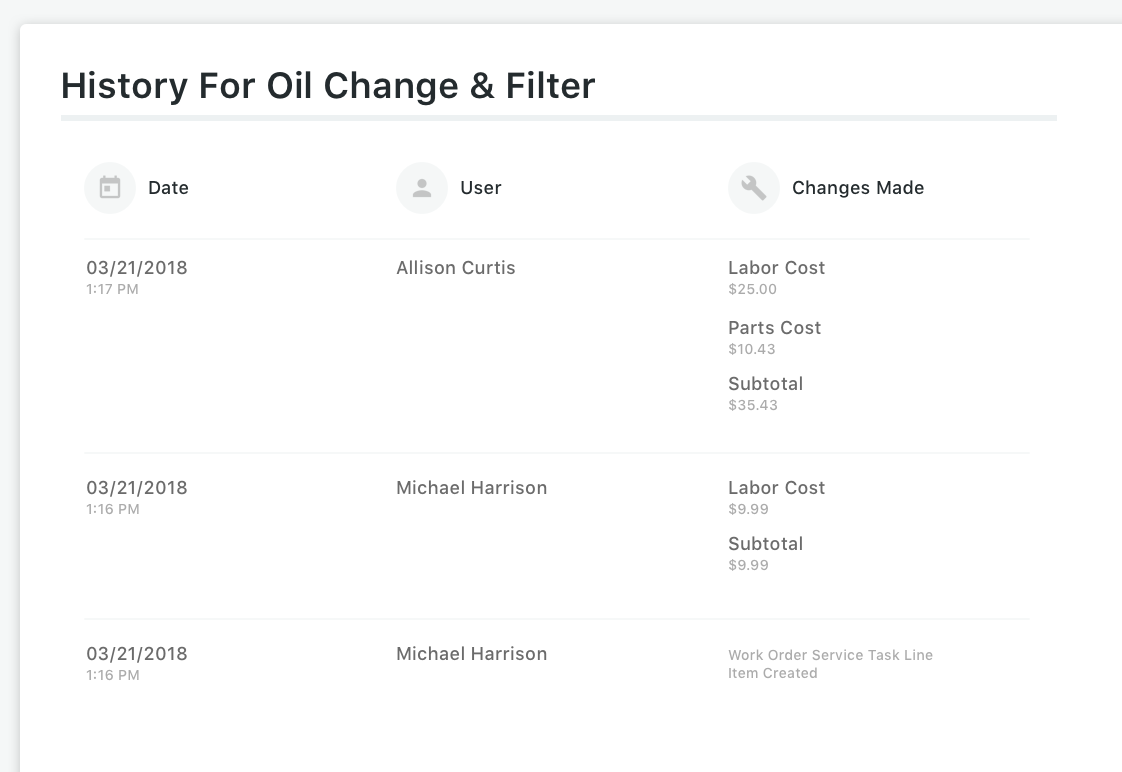Click the User column header

pos(480,188)
